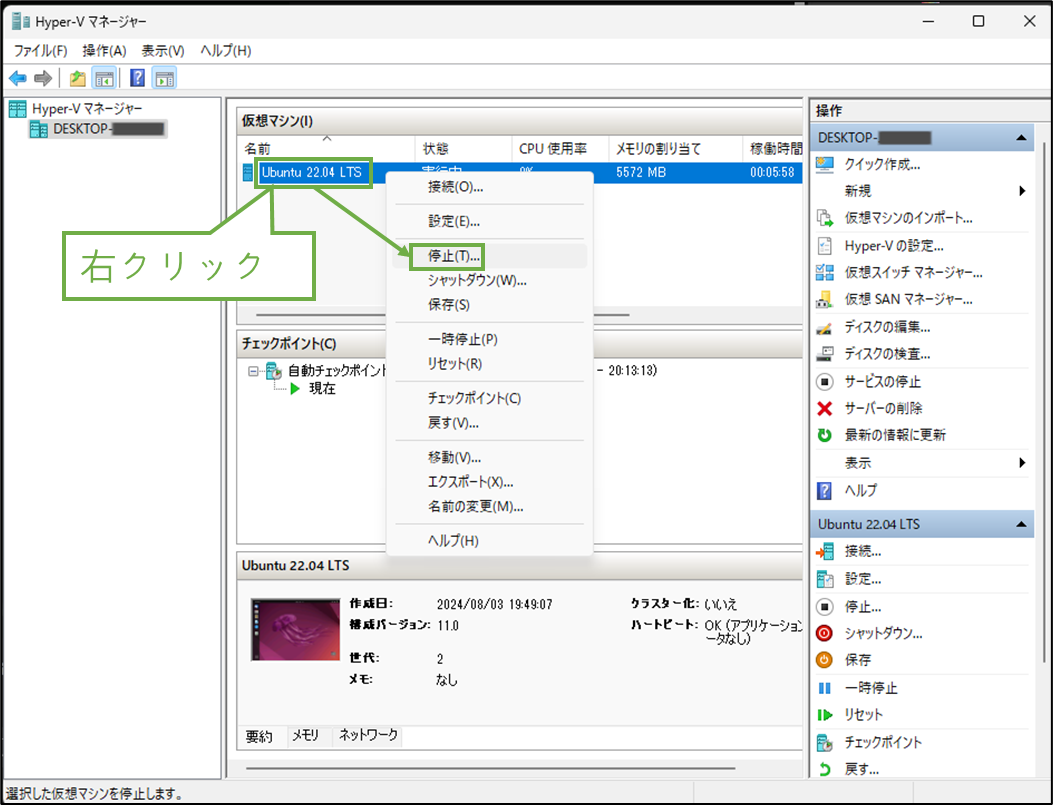Click the Help icon in the DESKTOP actions section

click(825, 491)
